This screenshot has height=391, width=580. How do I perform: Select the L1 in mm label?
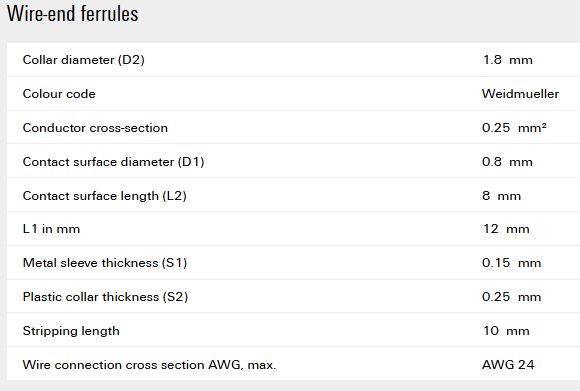point(51,229)
